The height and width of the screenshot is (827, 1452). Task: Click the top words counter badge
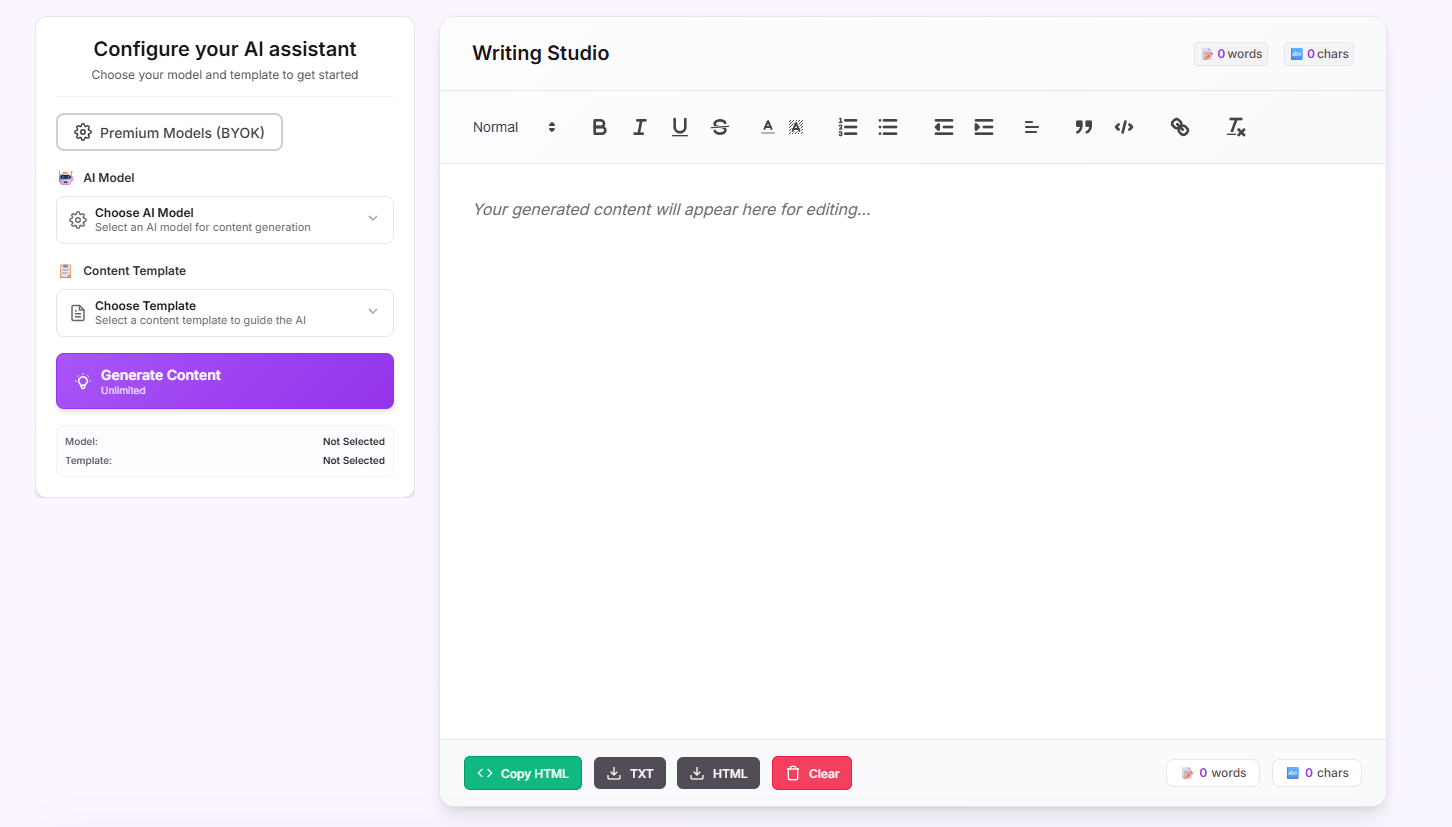(1231, 54)
